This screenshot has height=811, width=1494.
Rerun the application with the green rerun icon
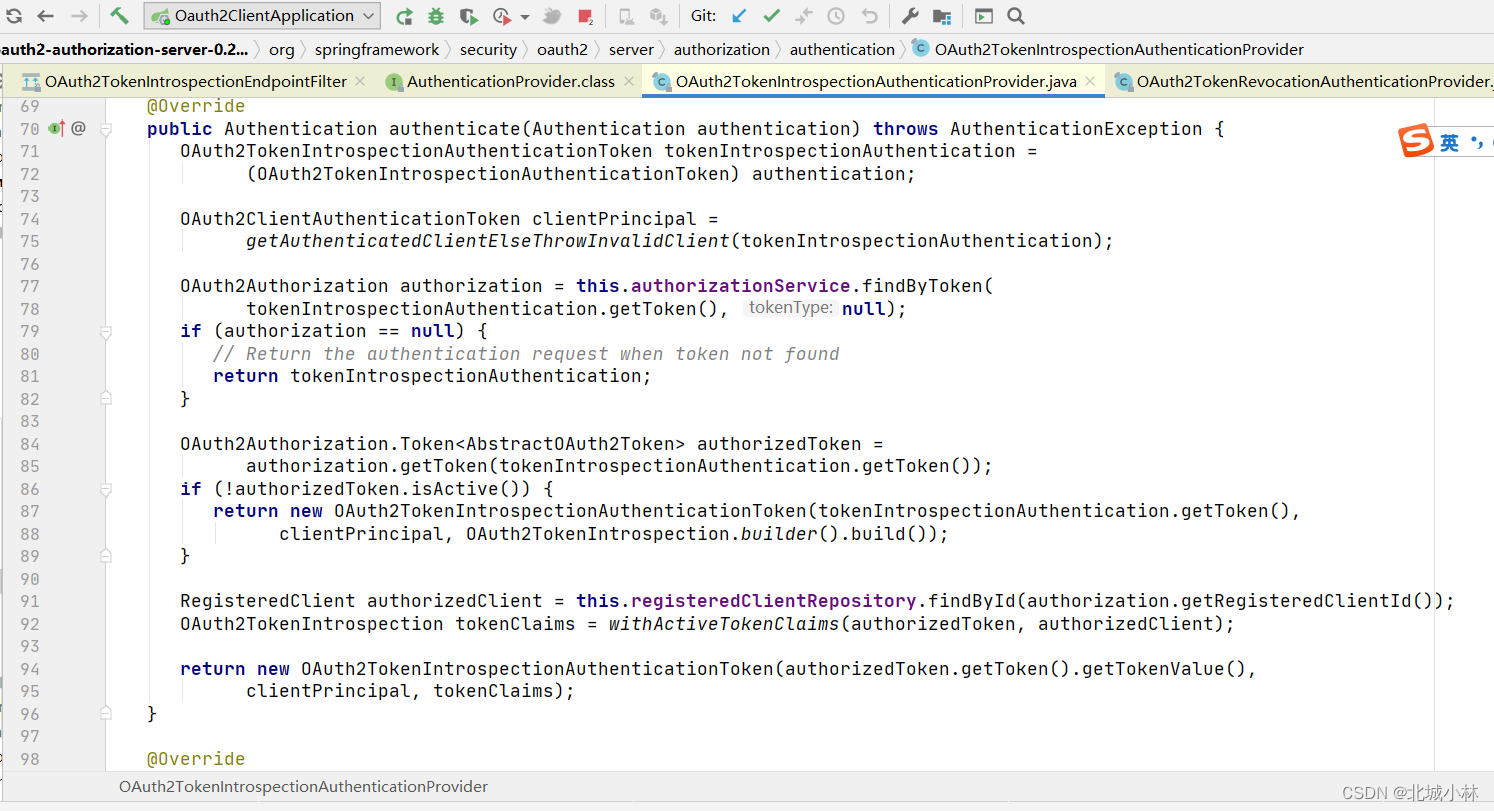tap(404, 16)
